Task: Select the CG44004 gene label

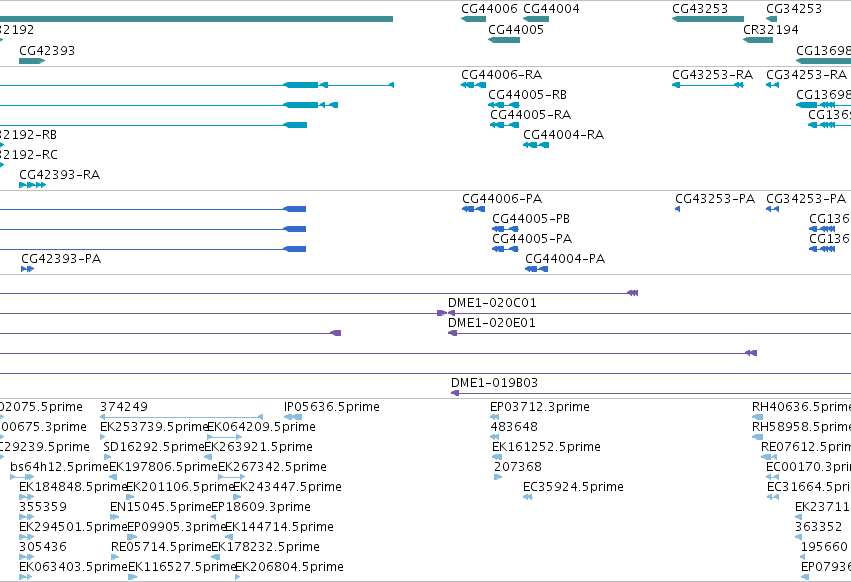Action: [551, 9]
